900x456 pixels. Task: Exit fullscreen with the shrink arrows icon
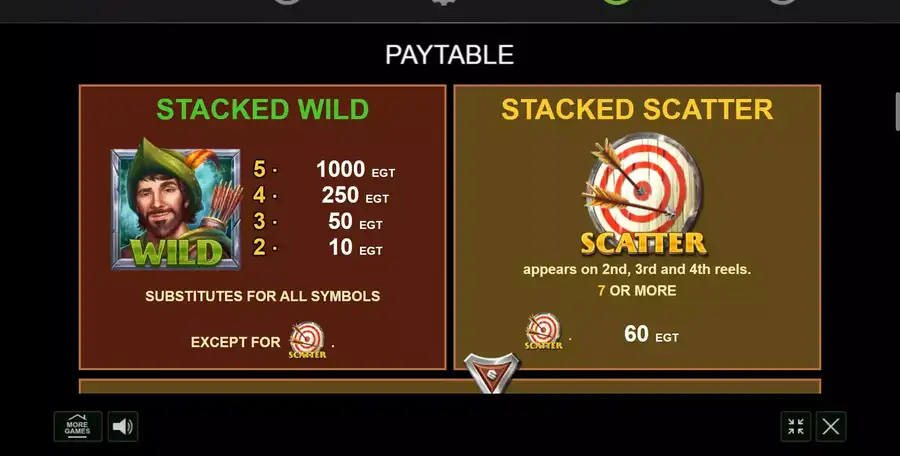(x=796, y=427)
